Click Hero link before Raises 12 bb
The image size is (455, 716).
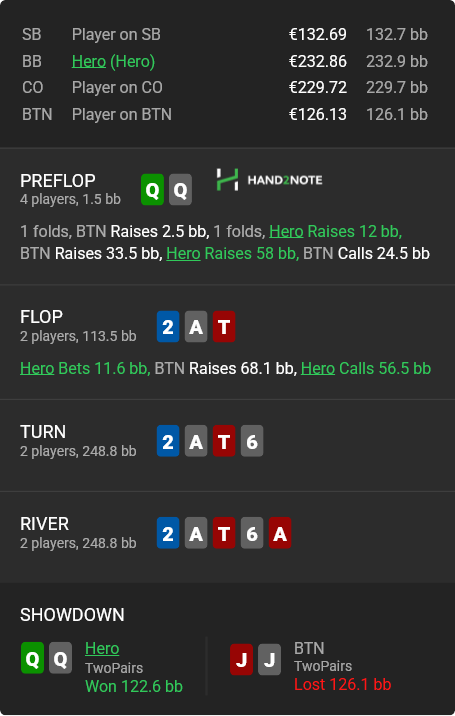(x=286, y=231)
